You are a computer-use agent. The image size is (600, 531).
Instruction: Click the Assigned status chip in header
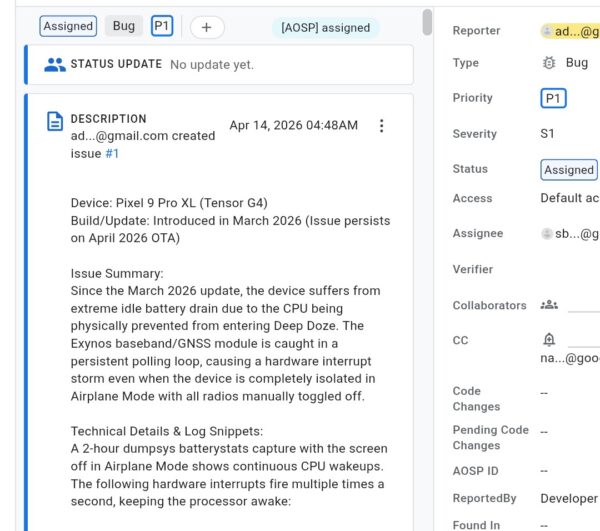pyautogui.click(x=68, y=26)
